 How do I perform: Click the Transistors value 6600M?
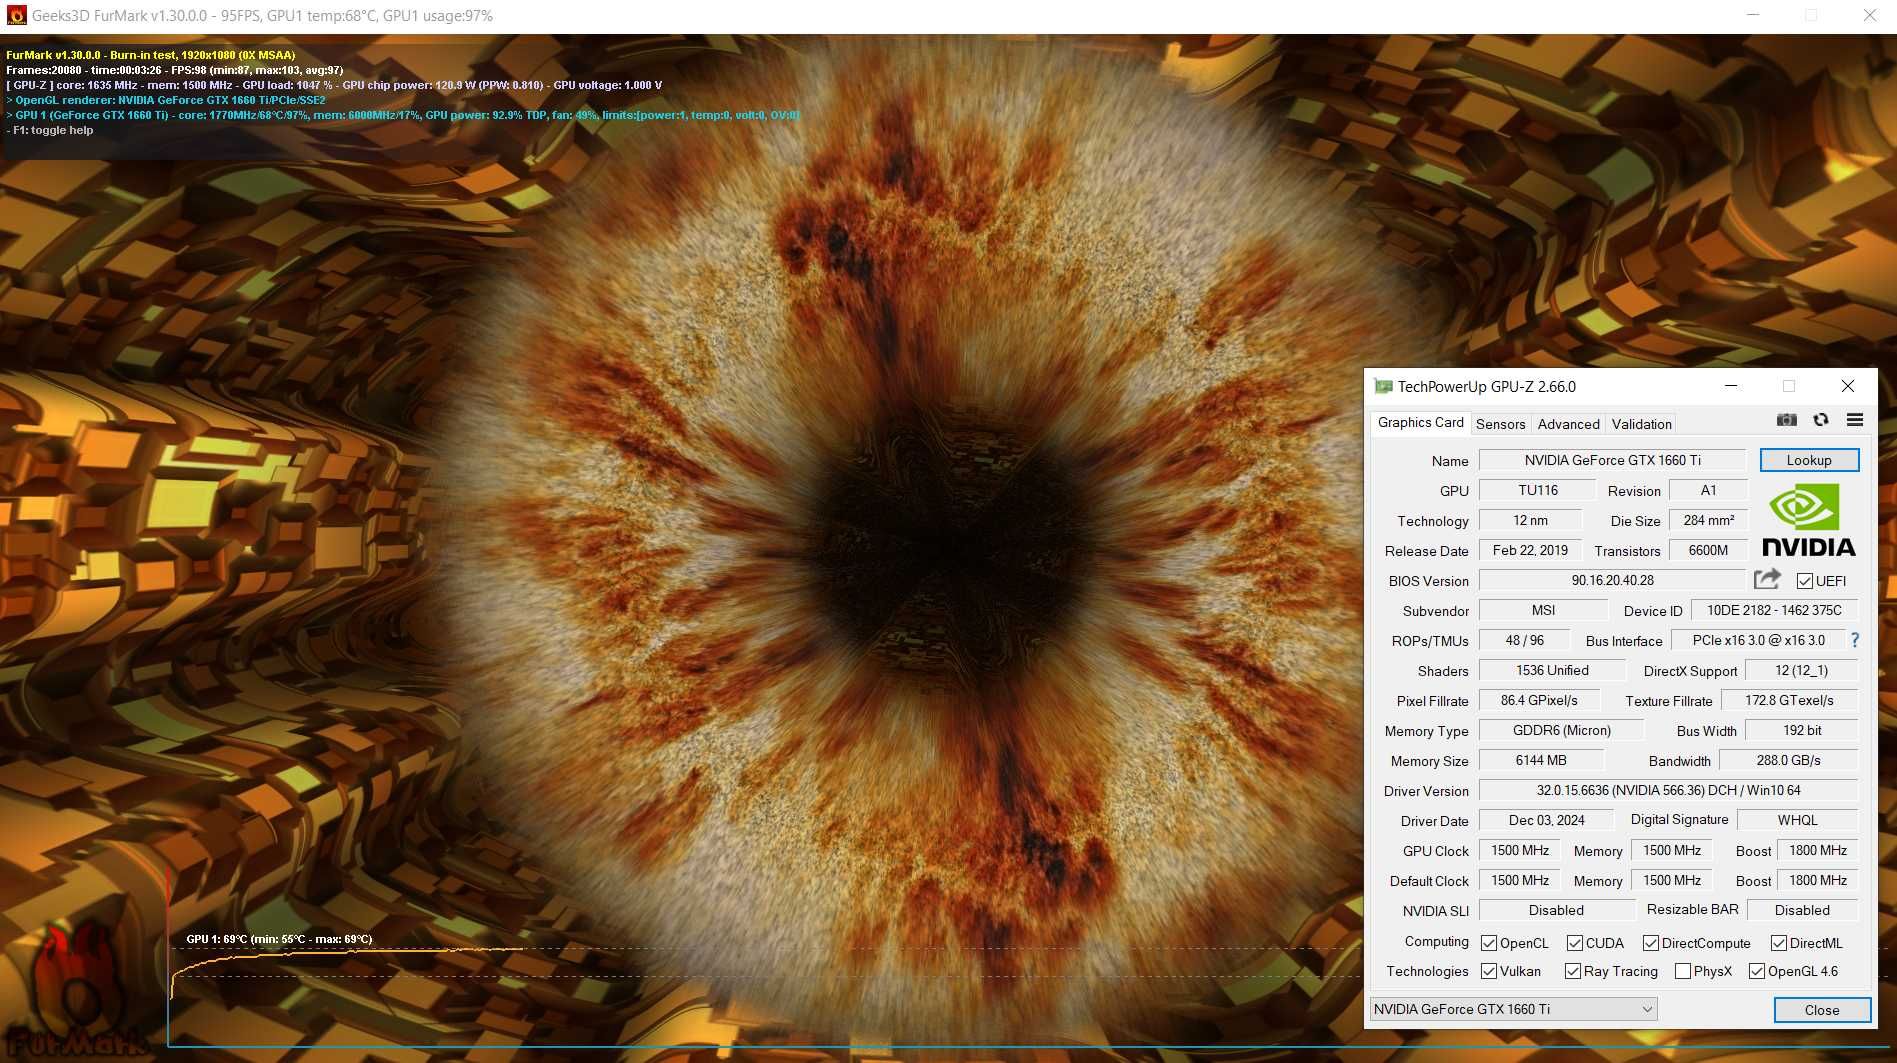click(x=1708, y=550)
